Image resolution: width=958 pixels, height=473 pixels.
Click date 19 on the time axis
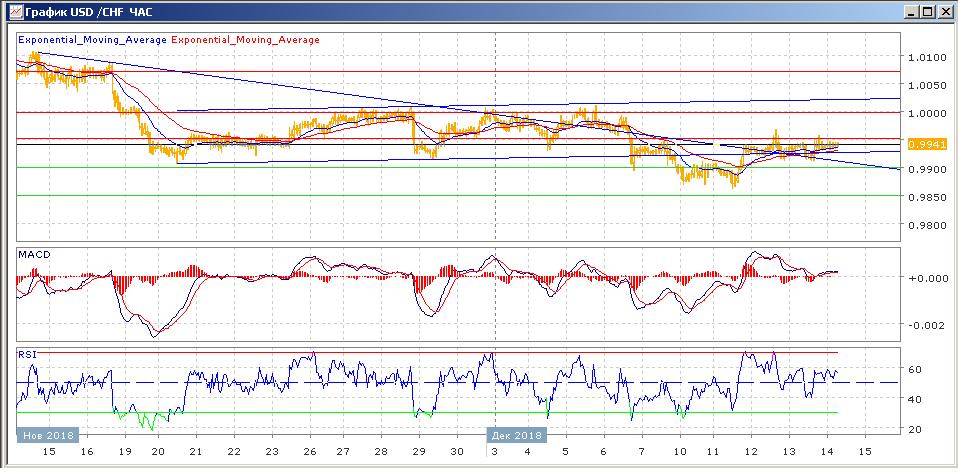point(124,452)
